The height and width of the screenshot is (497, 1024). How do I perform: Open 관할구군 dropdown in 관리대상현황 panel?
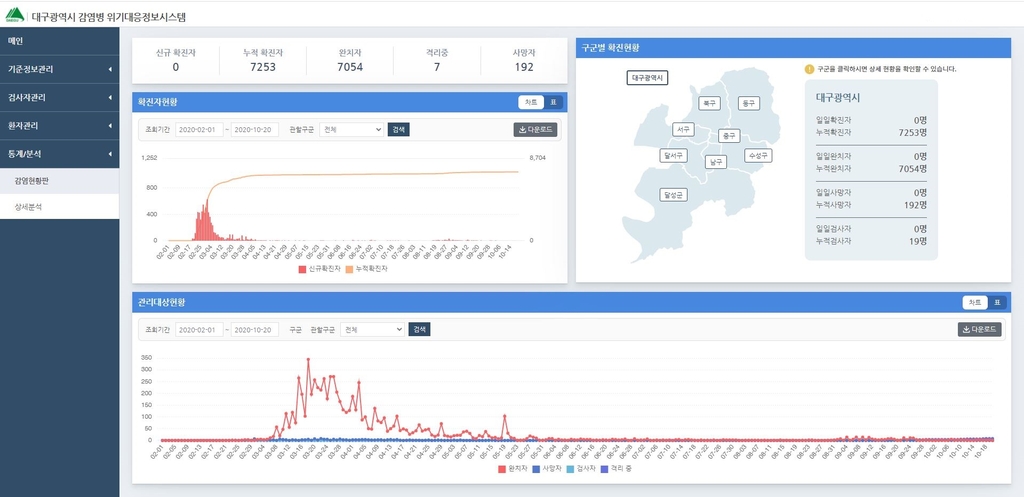click(371, 329)
